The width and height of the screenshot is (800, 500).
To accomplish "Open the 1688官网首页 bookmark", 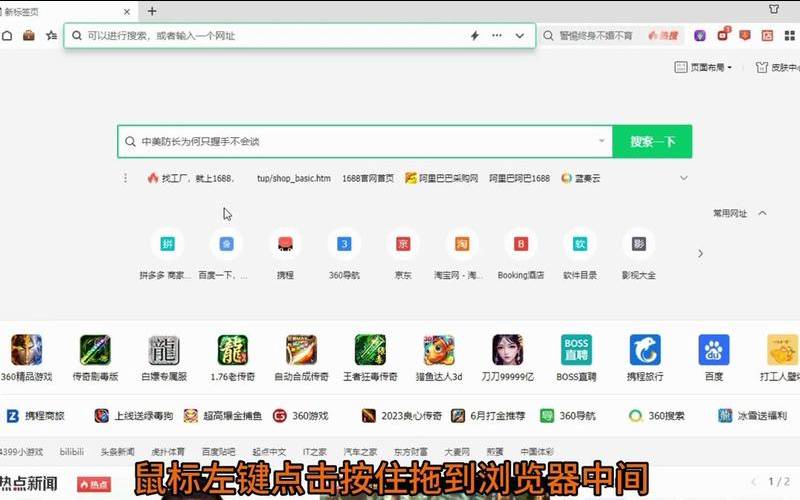I will 368,178.
